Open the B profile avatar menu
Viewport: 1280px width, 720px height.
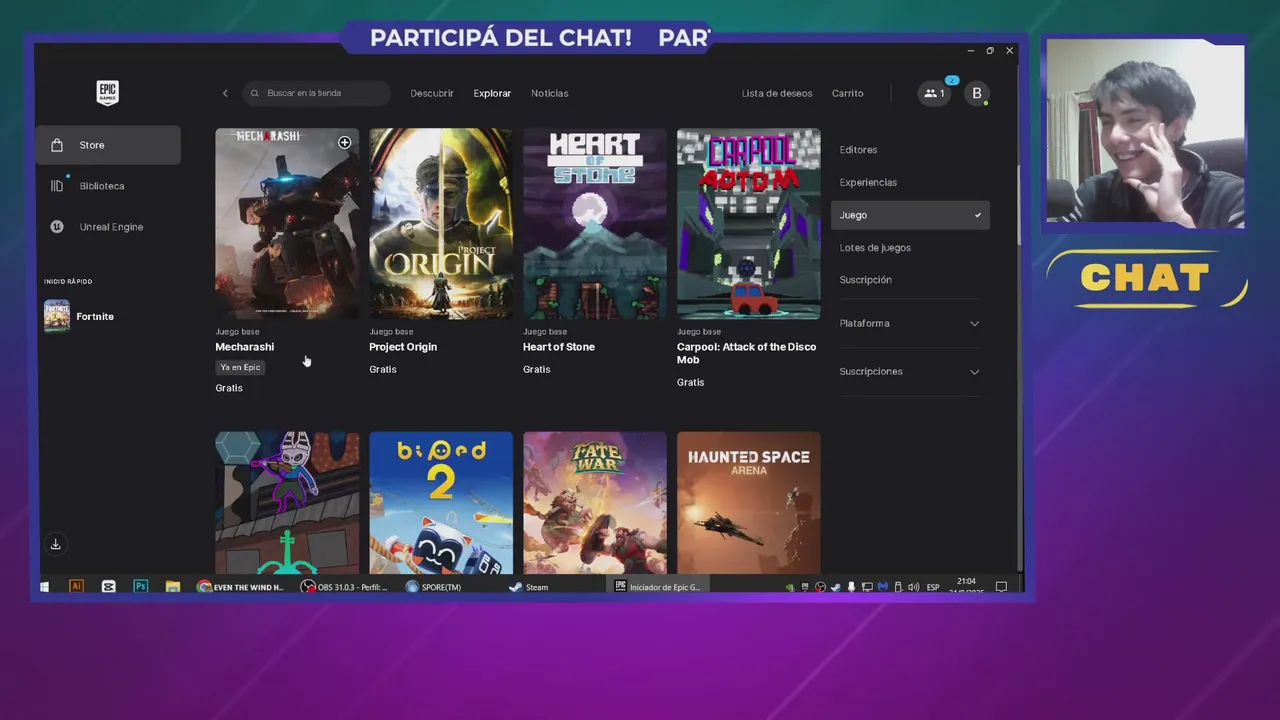tap(977, 93)
